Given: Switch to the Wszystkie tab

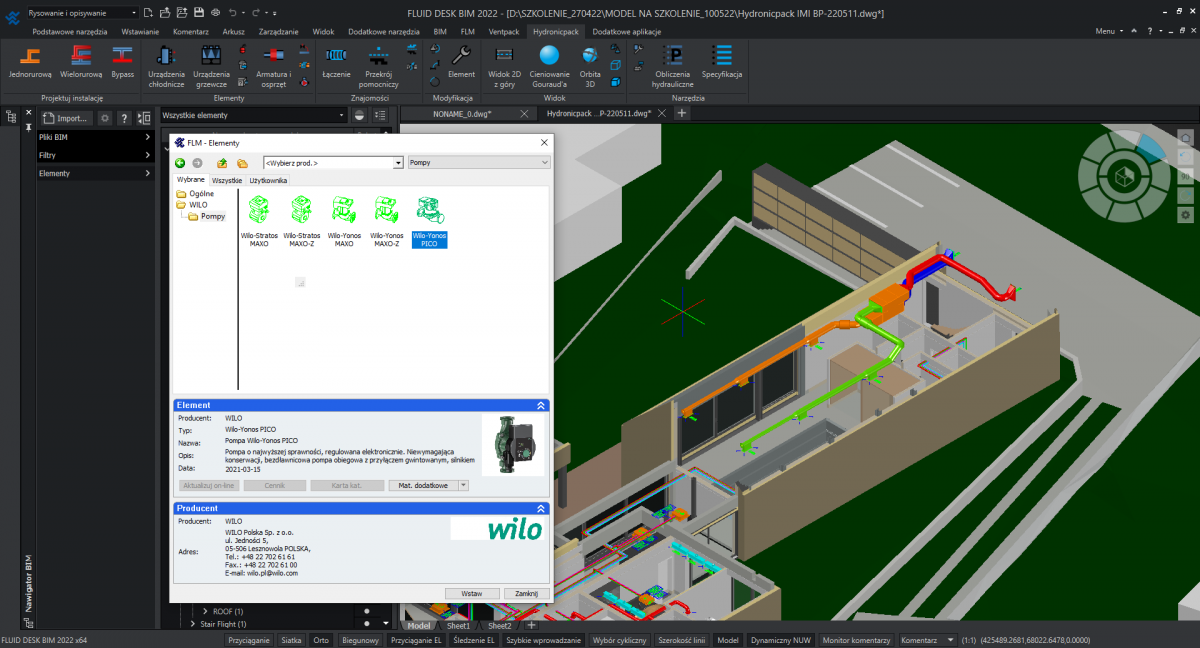Looking at the screenshot, I should pyautogui.click(x=227, y=180).
